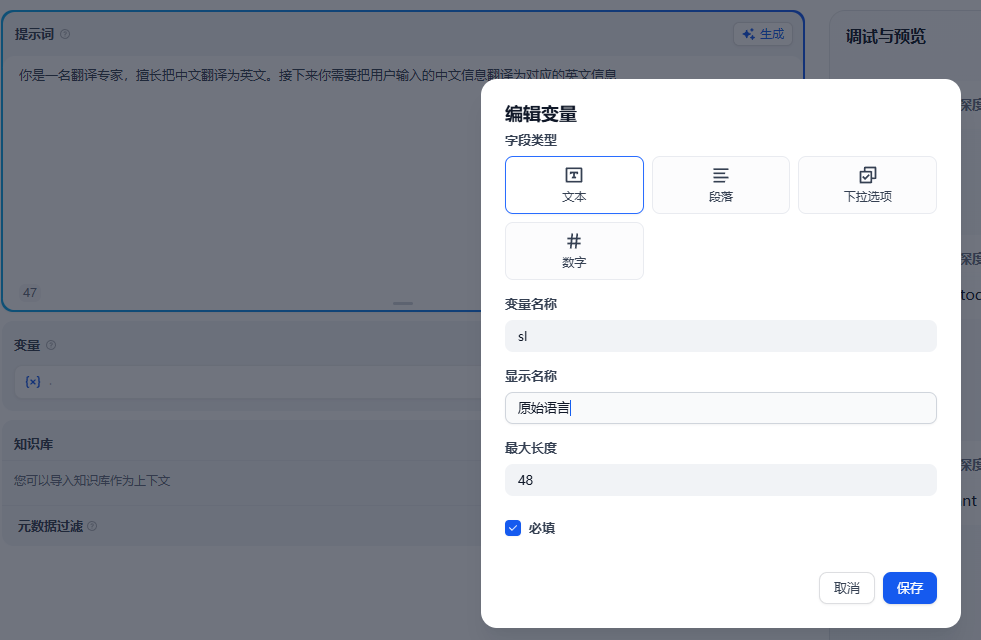Click the 47 character count badge
The width and height of the screenshot is (981, 640).
coord(30,293)
